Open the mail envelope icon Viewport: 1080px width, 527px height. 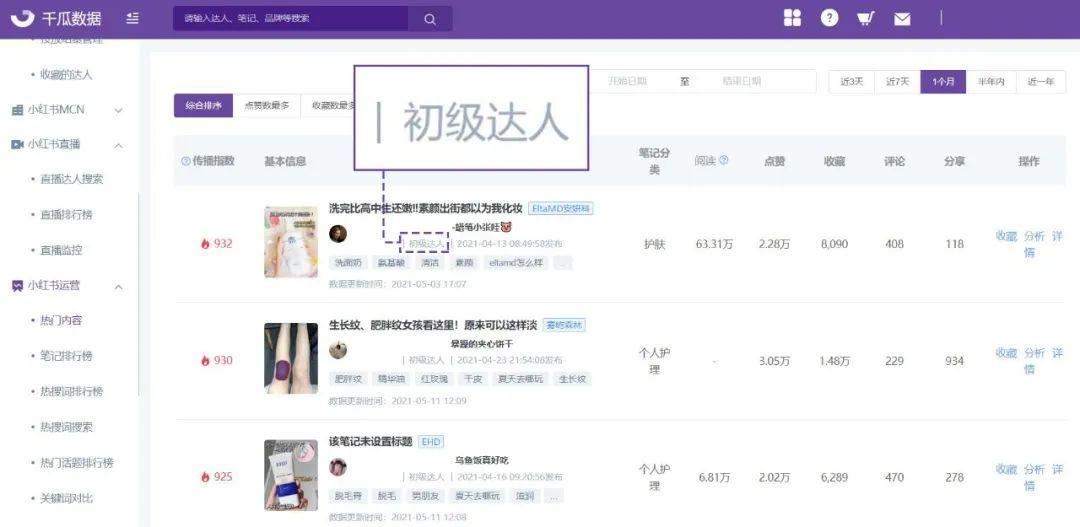click(902, 18)
